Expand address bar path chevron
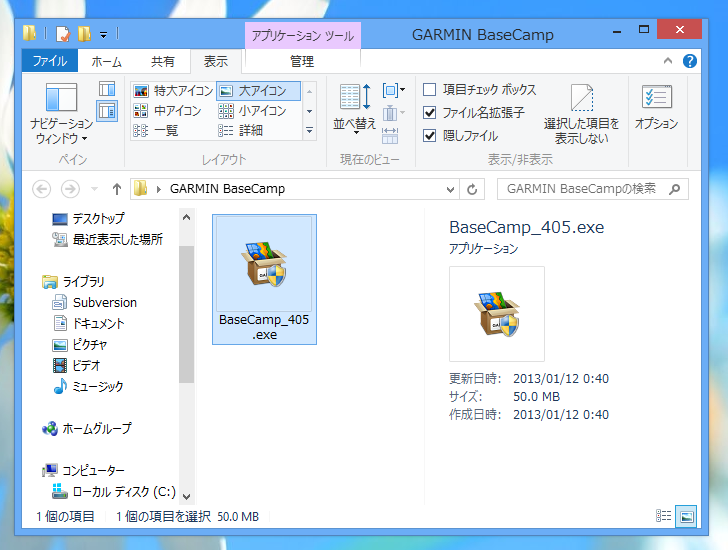Viewport: 728px width, 550px height. [159, 189]
